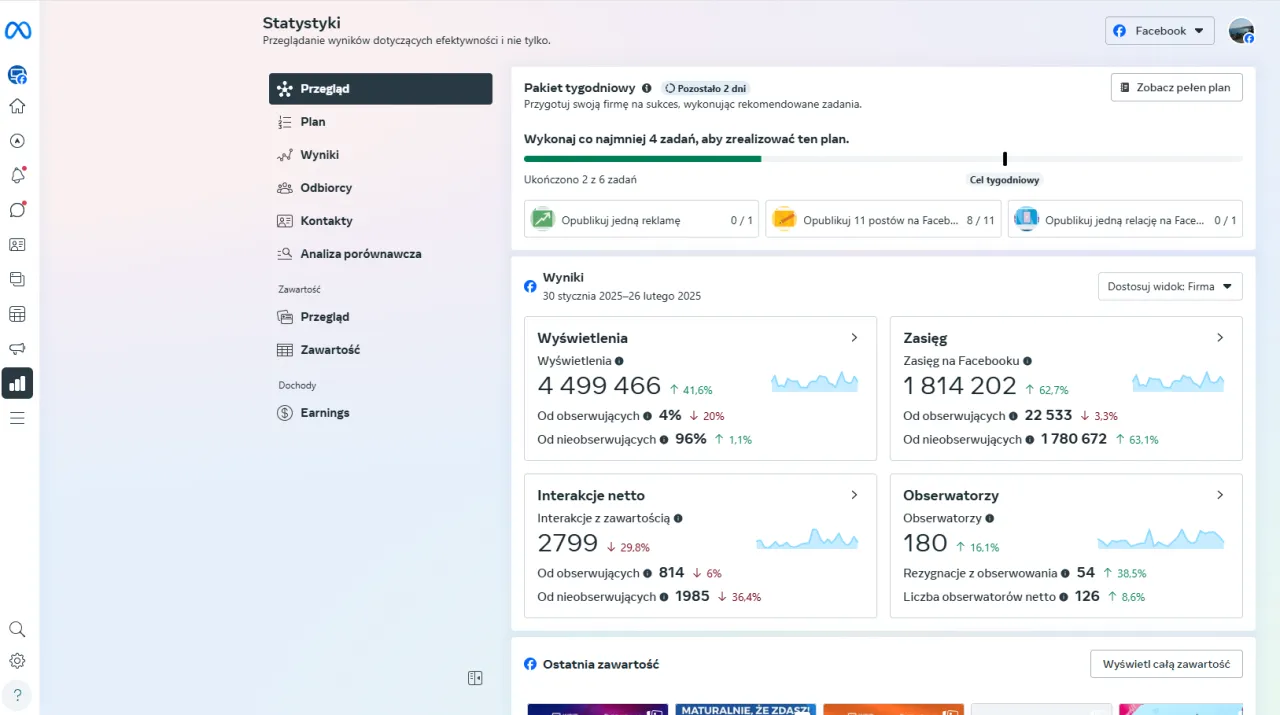Open Ads via the megaphone icon
1280x715 pixels.
pyautogui.click(x=17, y=348)
